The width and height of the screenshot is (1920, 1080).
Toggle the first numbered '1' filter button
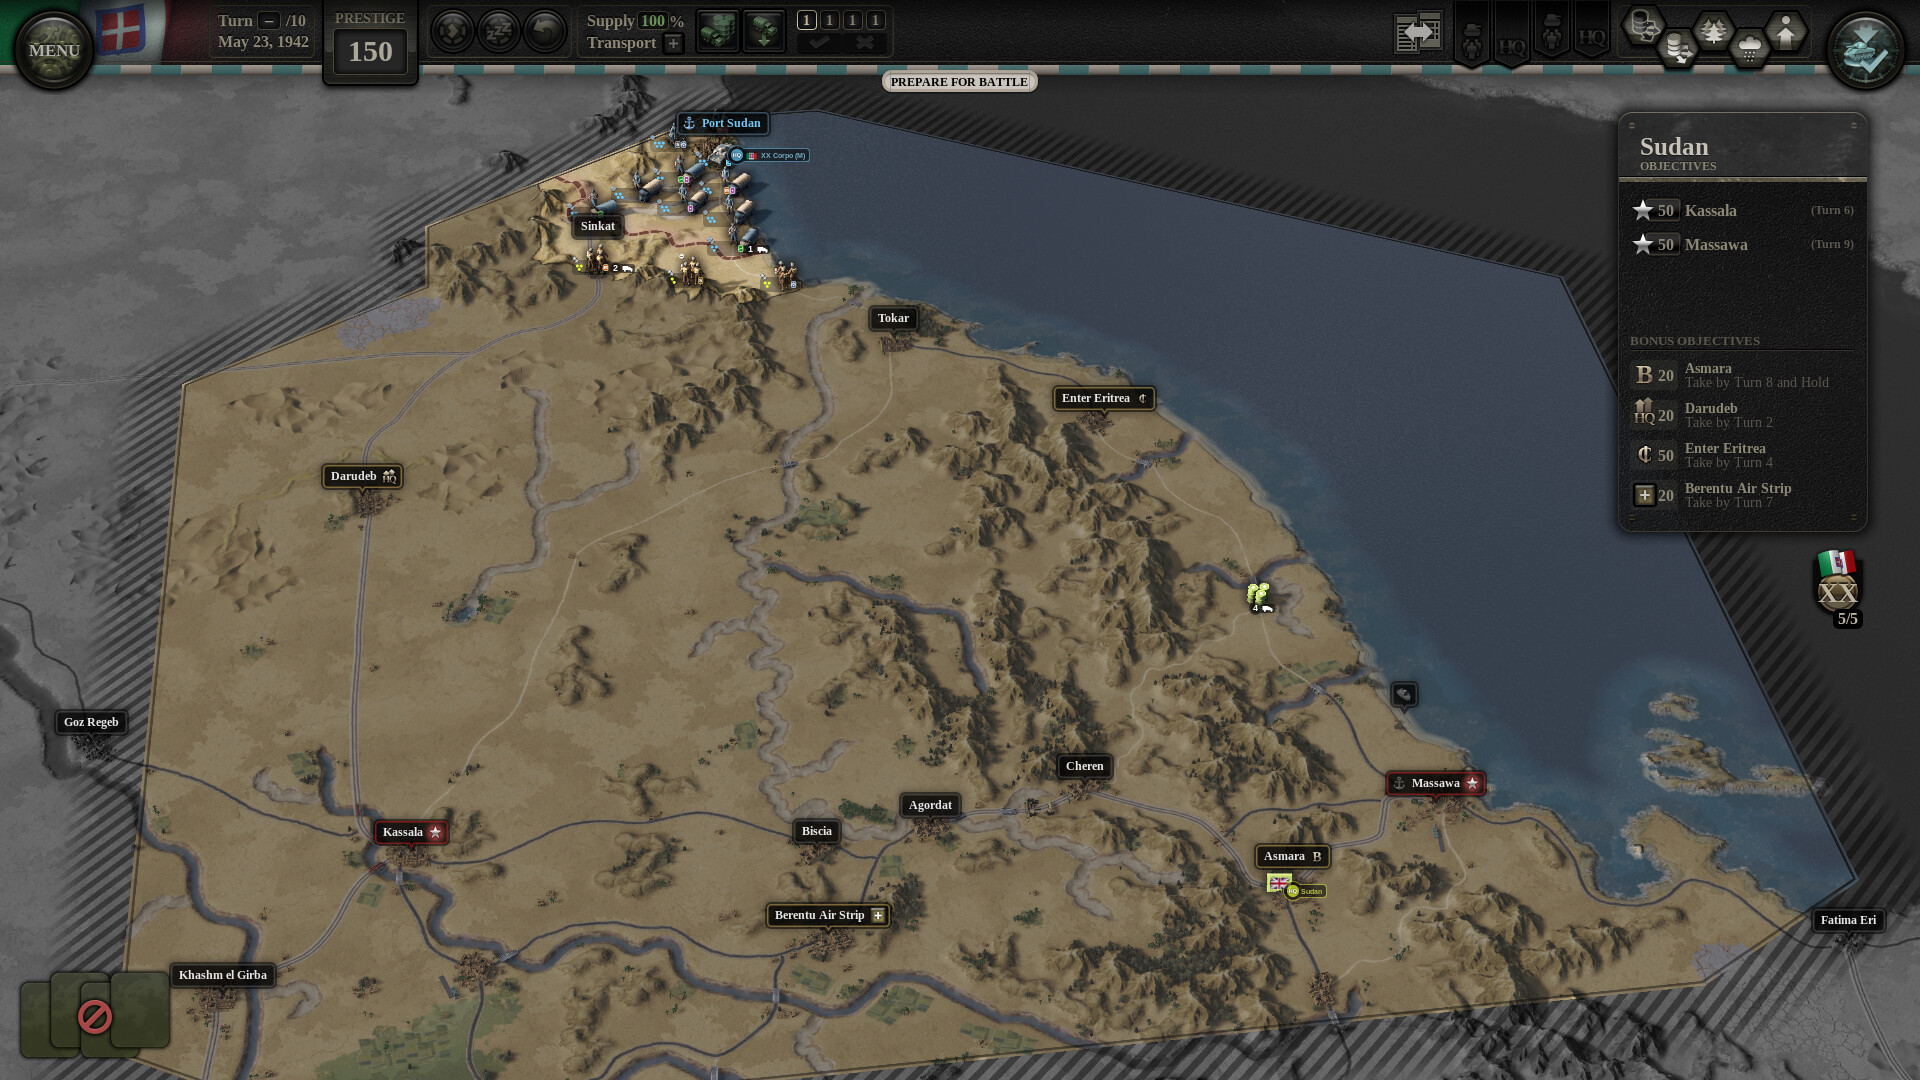point(806,20)
